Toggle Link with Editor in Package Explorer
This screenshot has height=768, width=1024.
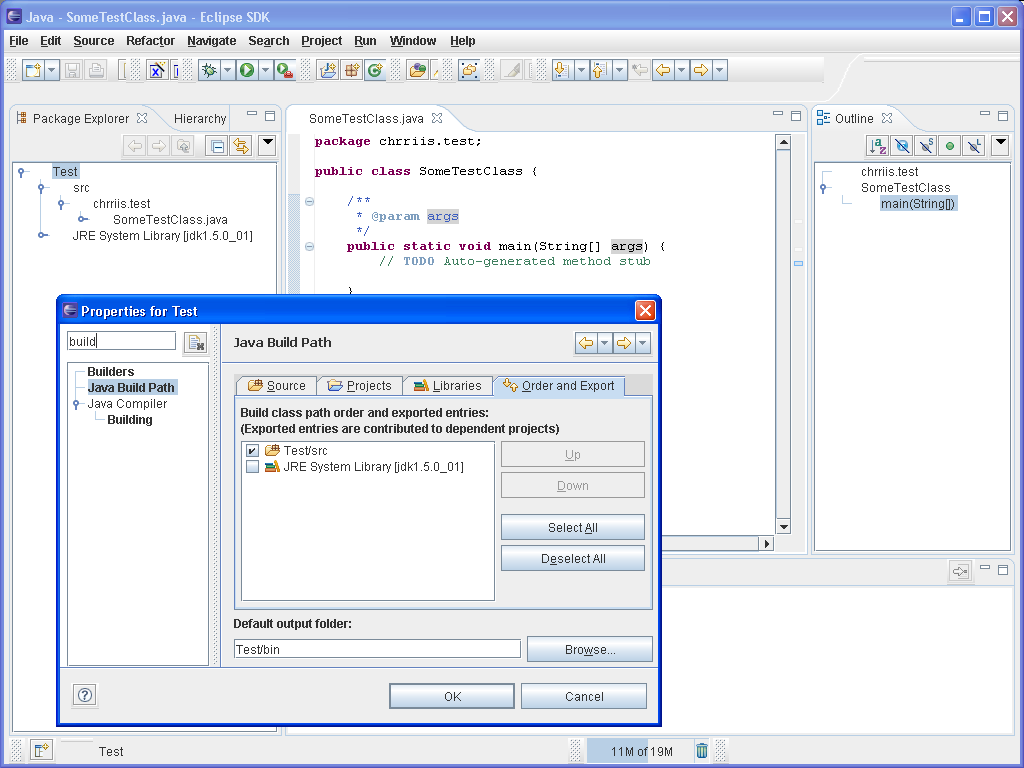click(x=242, y=146)
